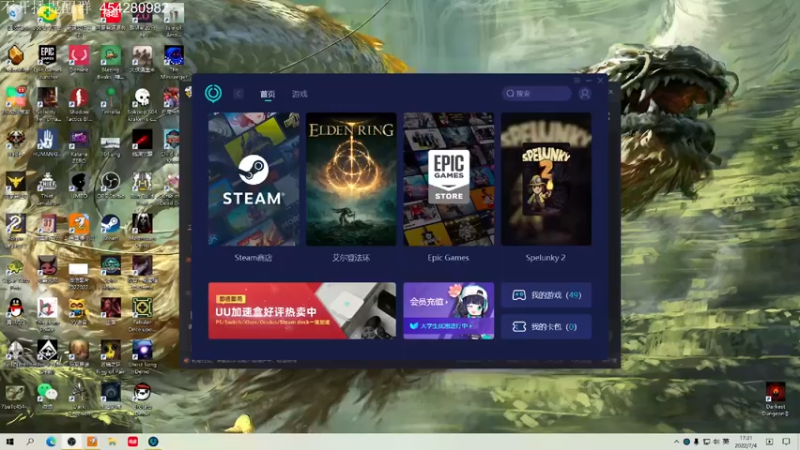Open the Steam desktop shortcut
Viewport: 800px width, 450px height.
110,227
